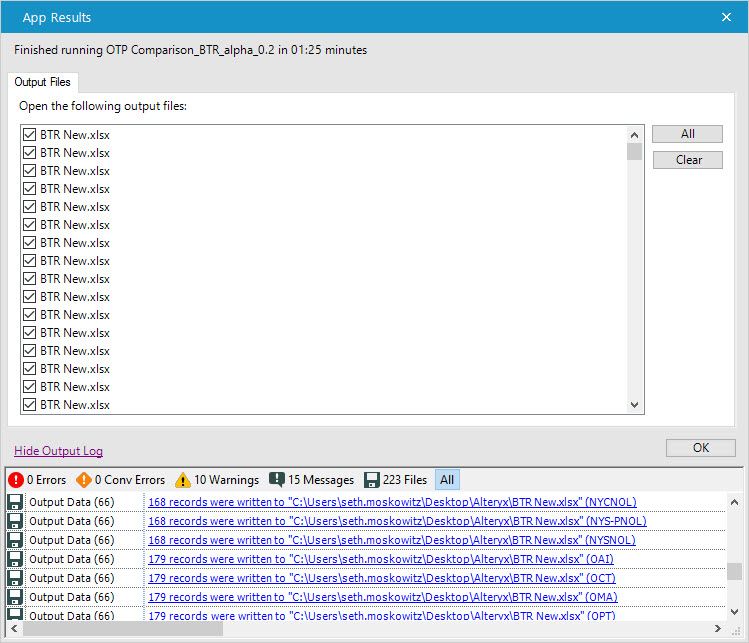The height and width of the screenshot is (643, 749).
Task: Show the 10 Warnings filter
Action: pos(217,480)
